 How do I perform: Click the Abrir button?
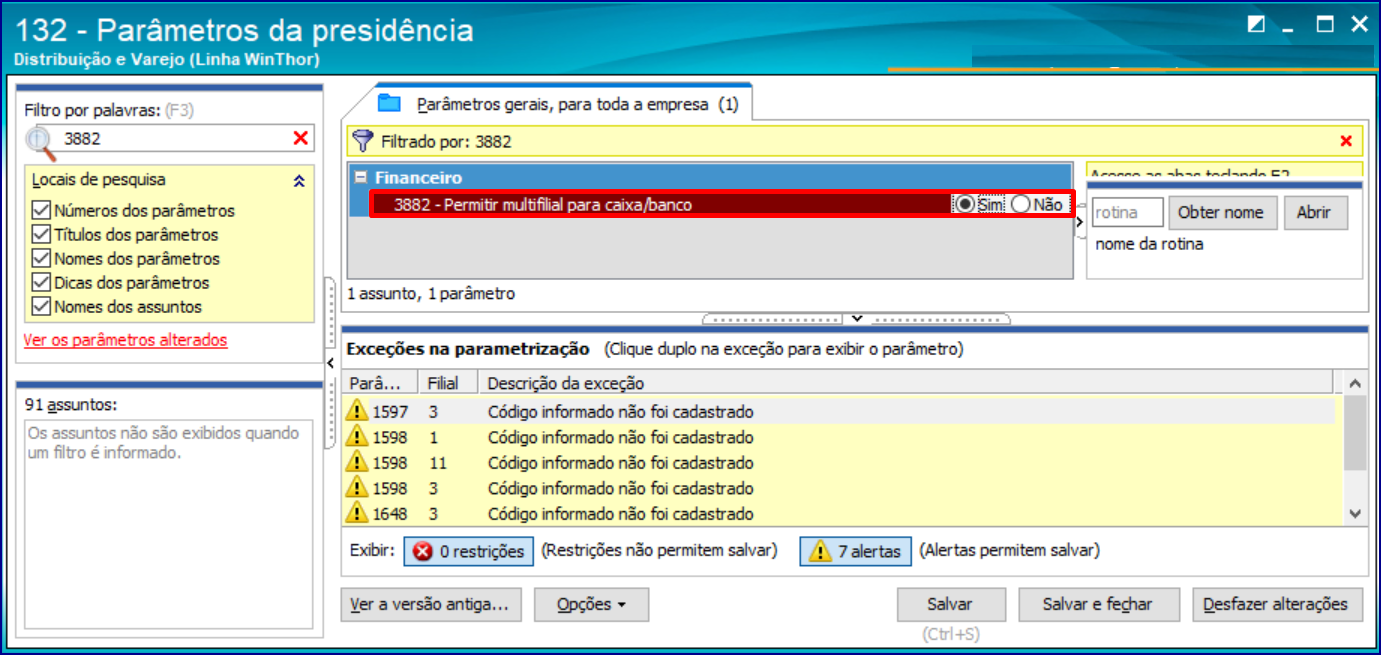1314,213
